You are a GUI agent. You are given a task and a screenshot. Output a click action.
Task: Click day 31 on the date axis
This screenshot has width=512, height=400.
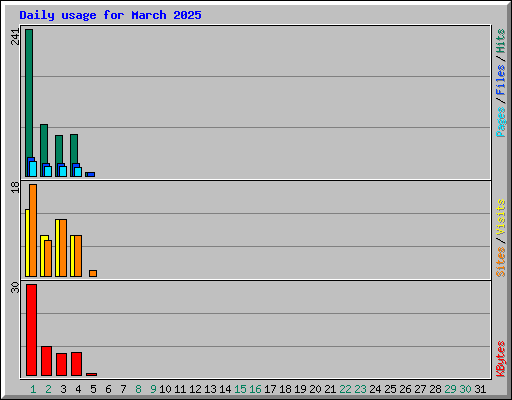[x=480, y=389]
